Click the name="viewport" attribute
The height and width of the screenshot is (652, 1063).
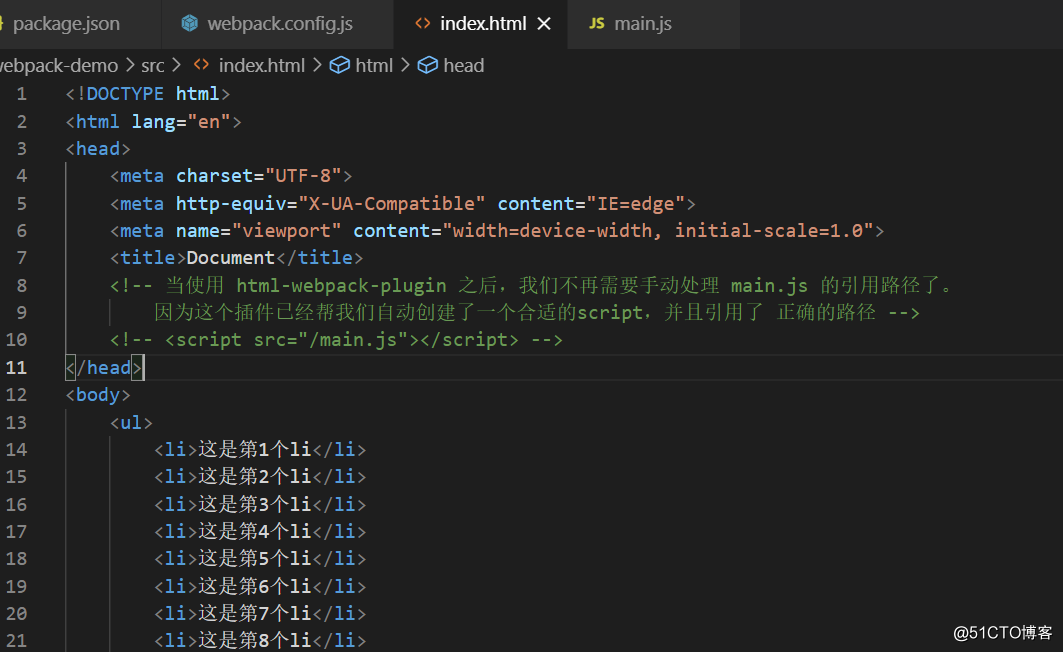coord(258,230)
